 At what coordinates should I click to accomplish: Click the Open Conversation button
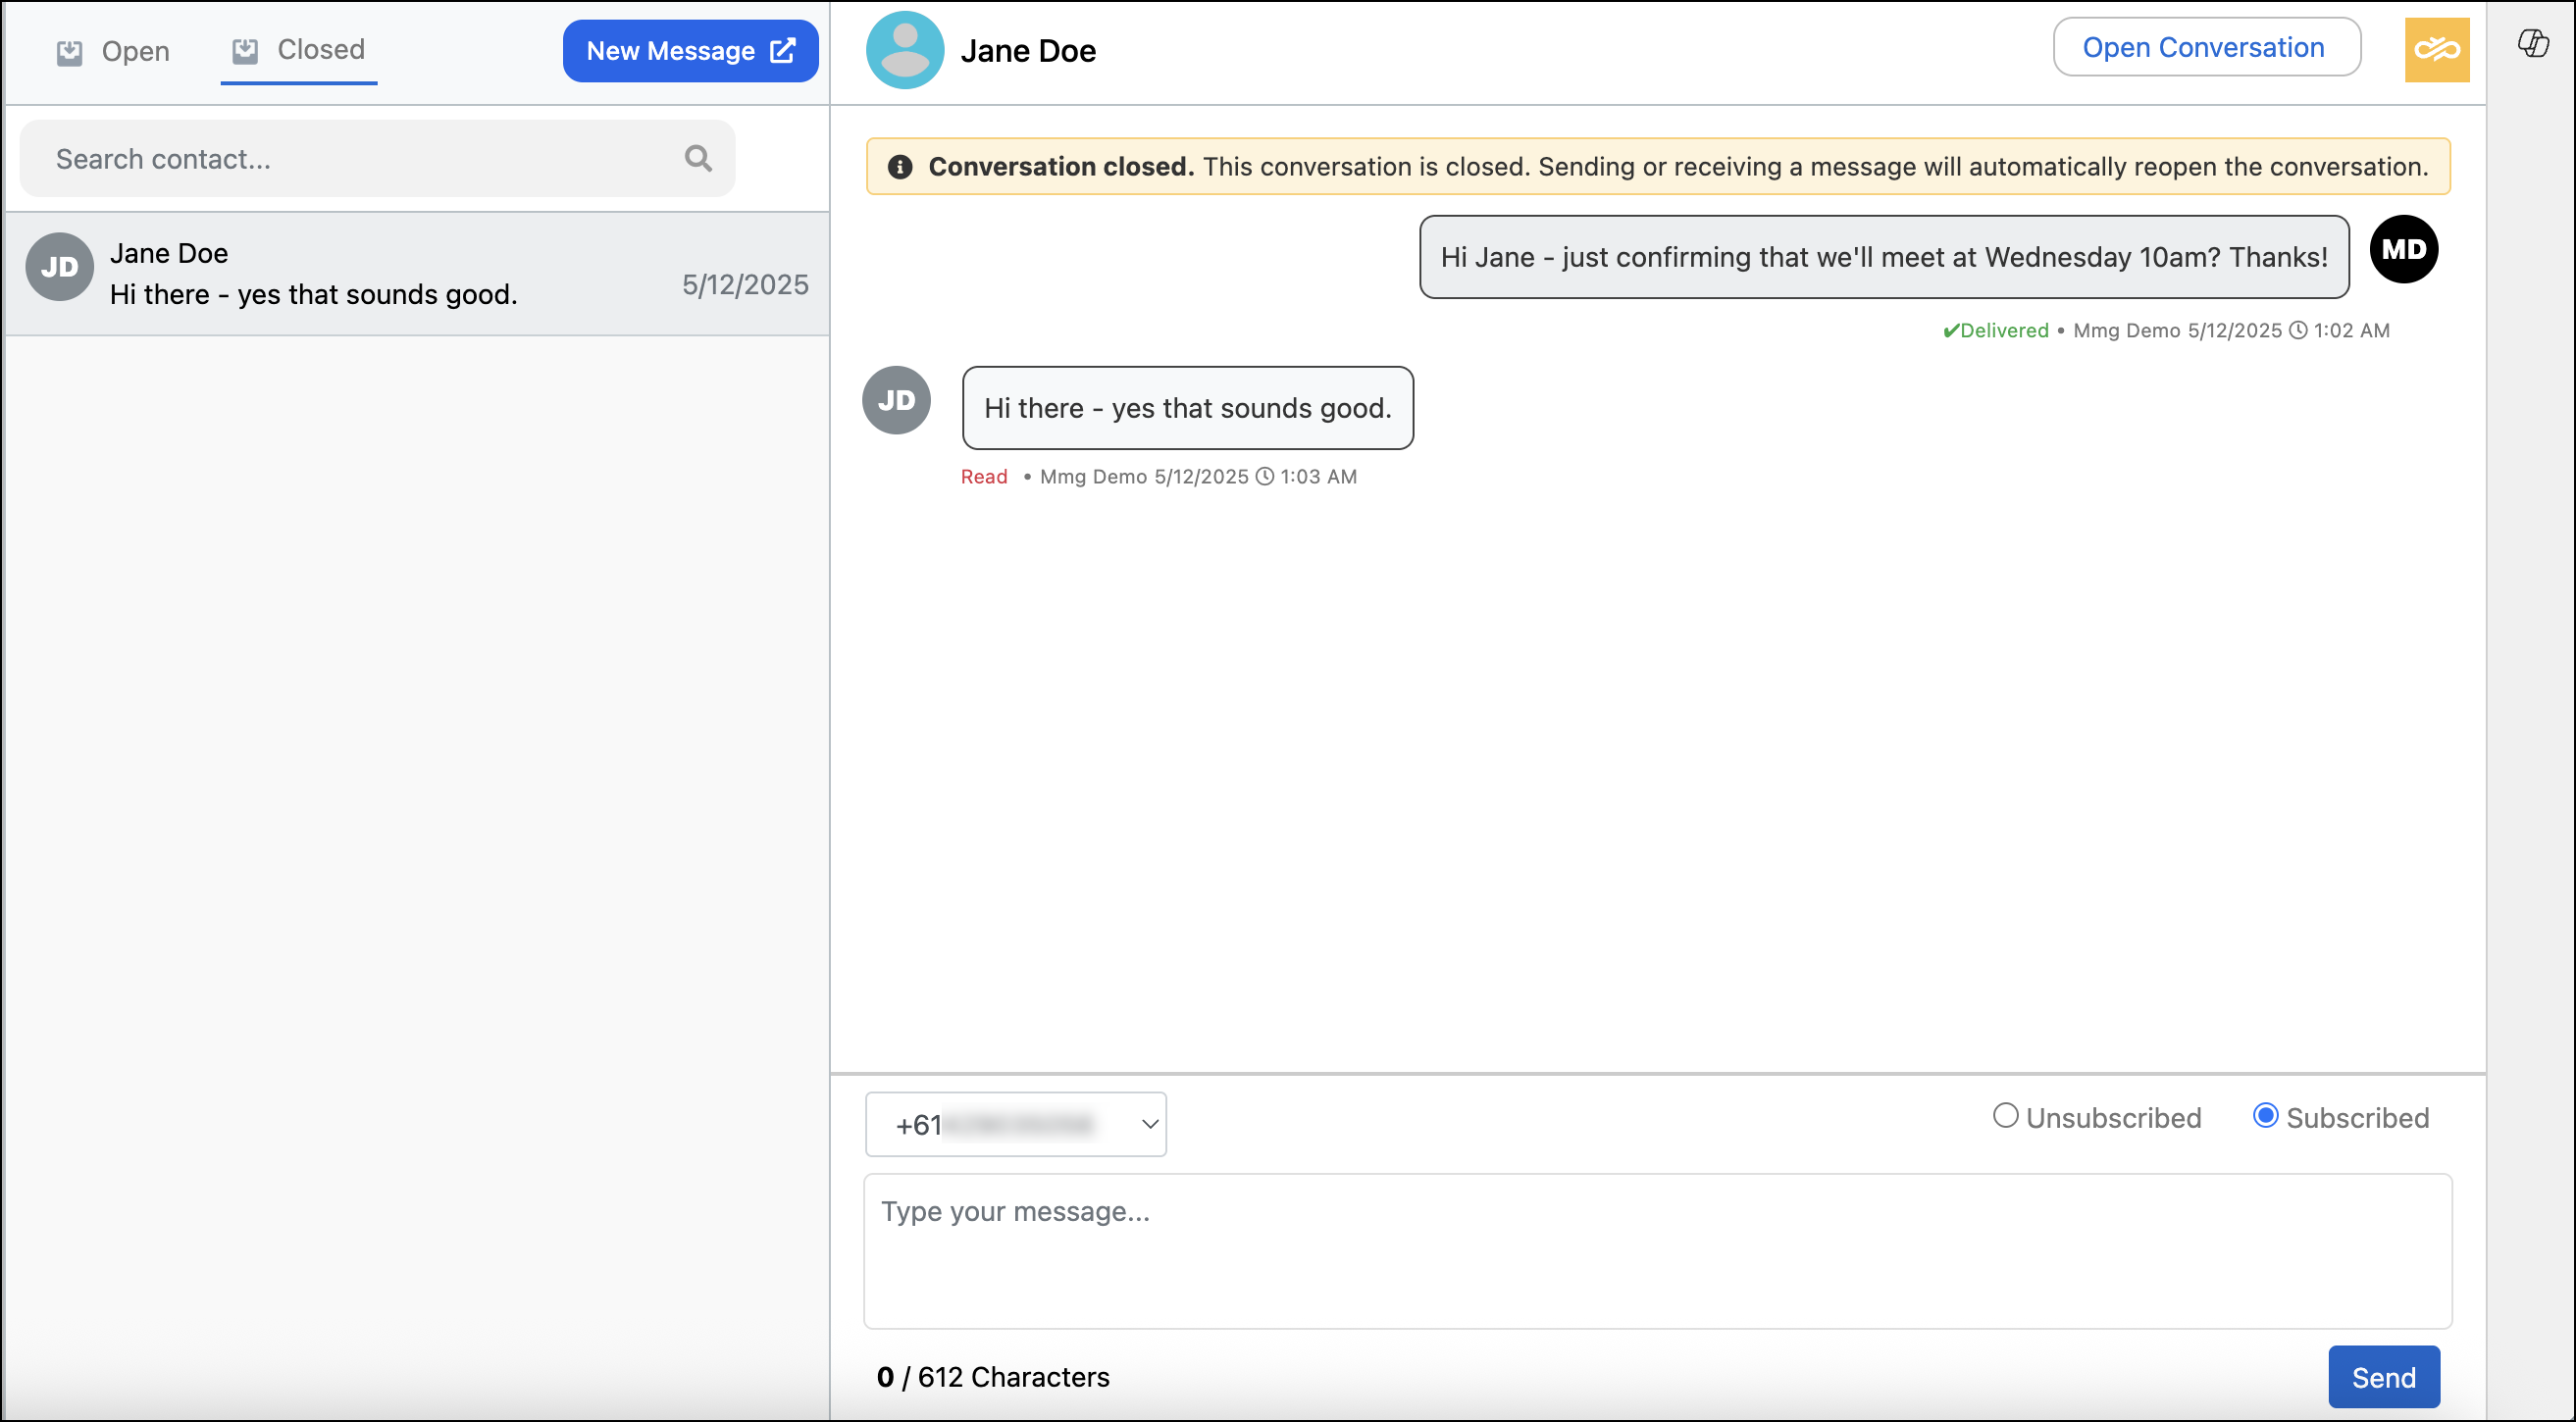click(x=2206, y=46)
